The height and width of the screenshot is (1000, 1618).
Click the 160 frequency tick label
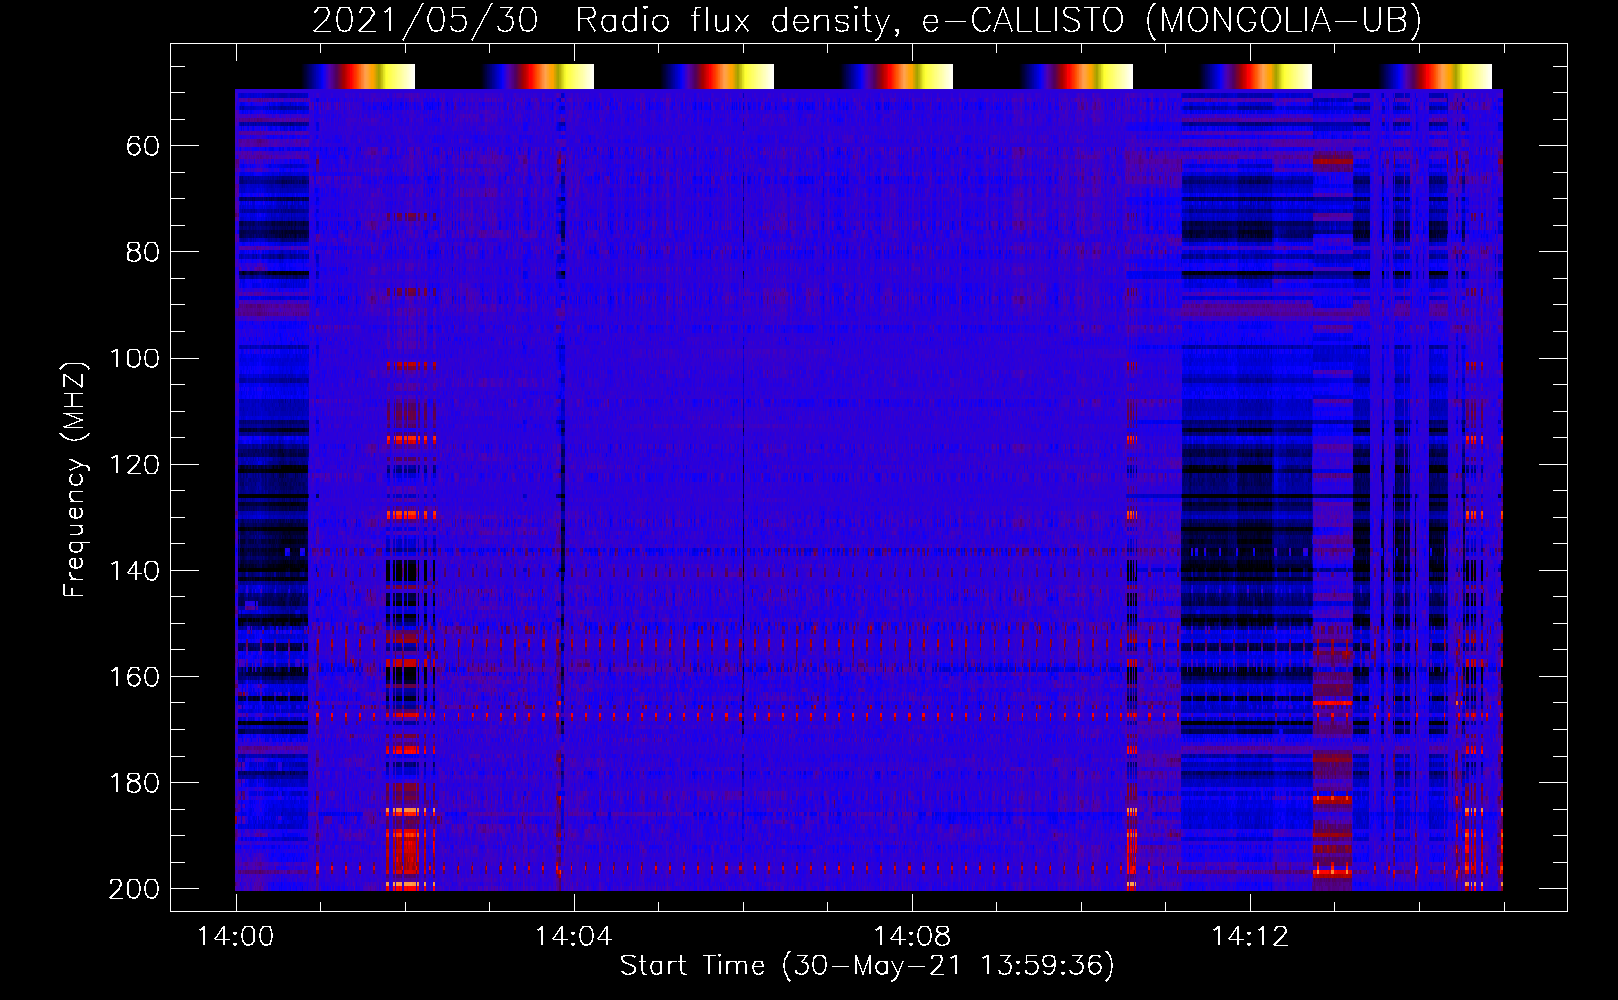134,677
